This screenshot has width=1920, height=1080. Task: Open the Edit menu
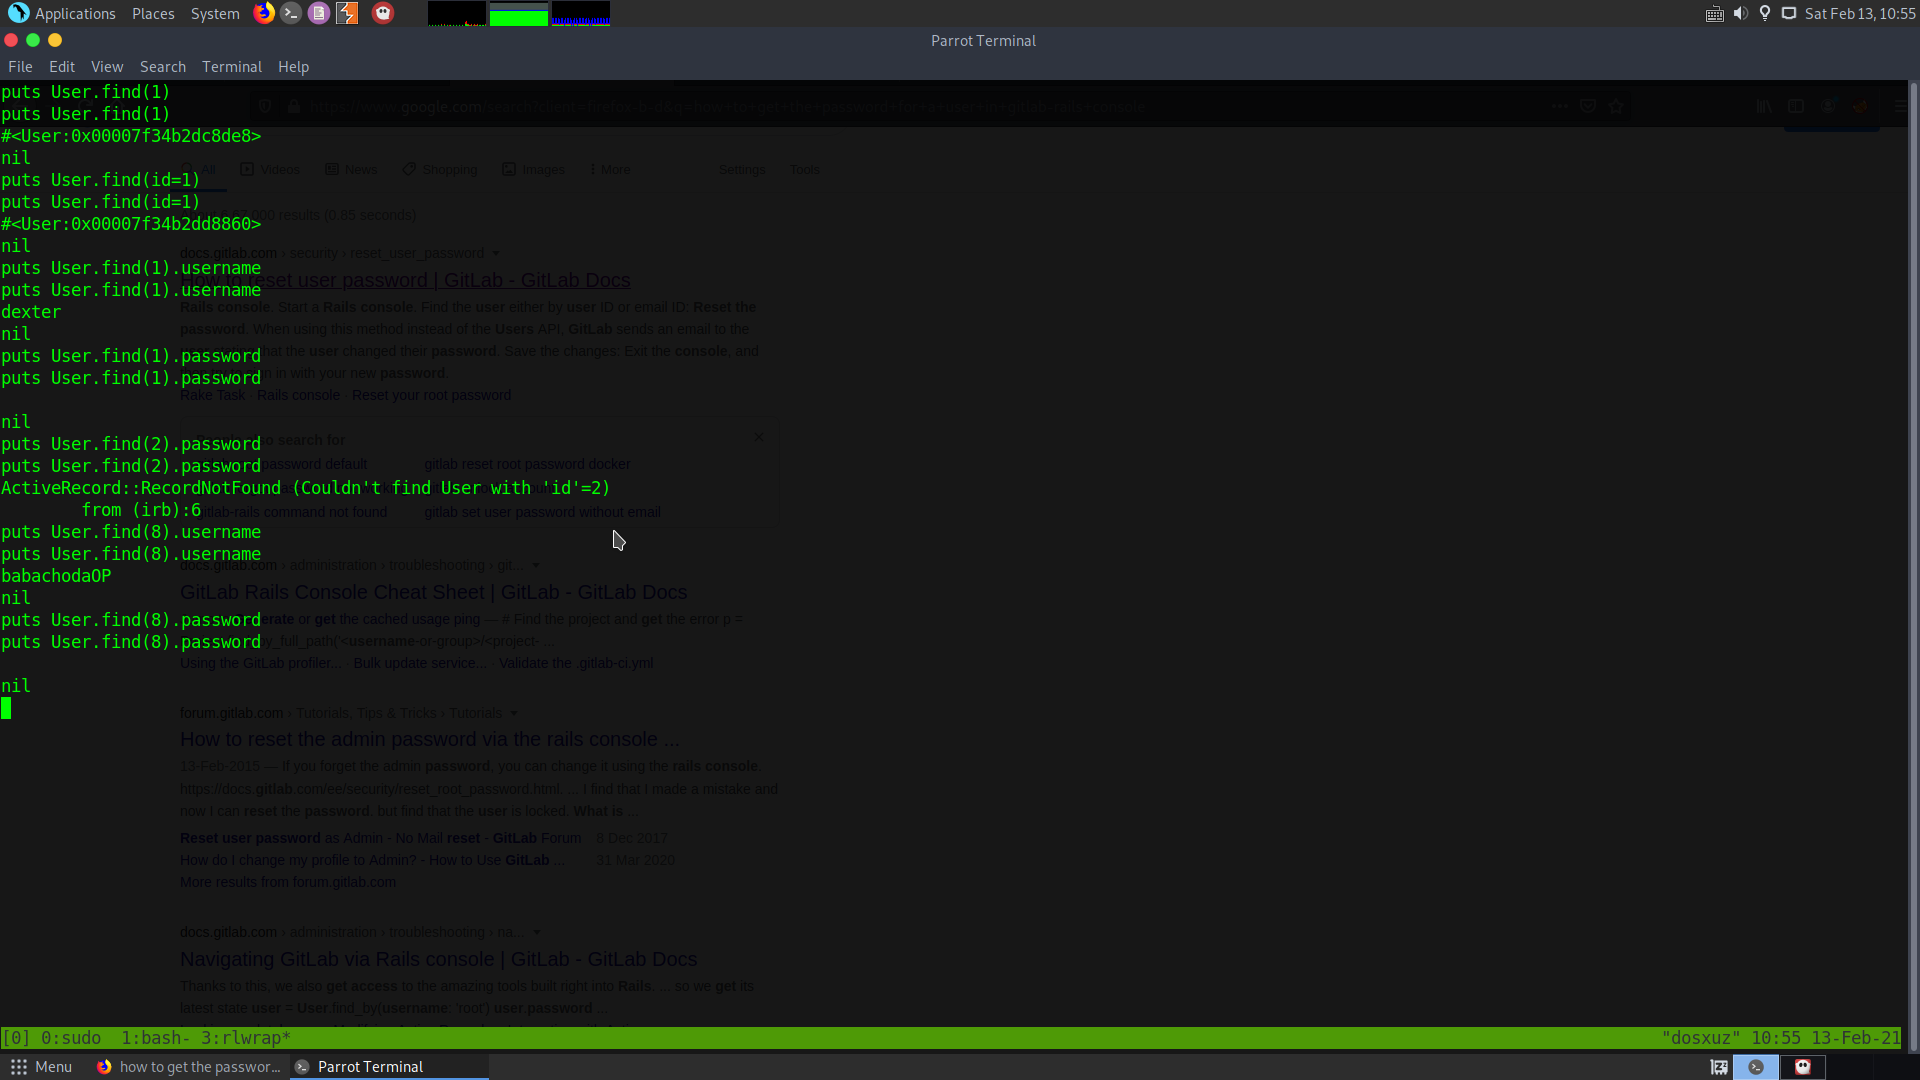pyautogui.click(x=62, y=67)
